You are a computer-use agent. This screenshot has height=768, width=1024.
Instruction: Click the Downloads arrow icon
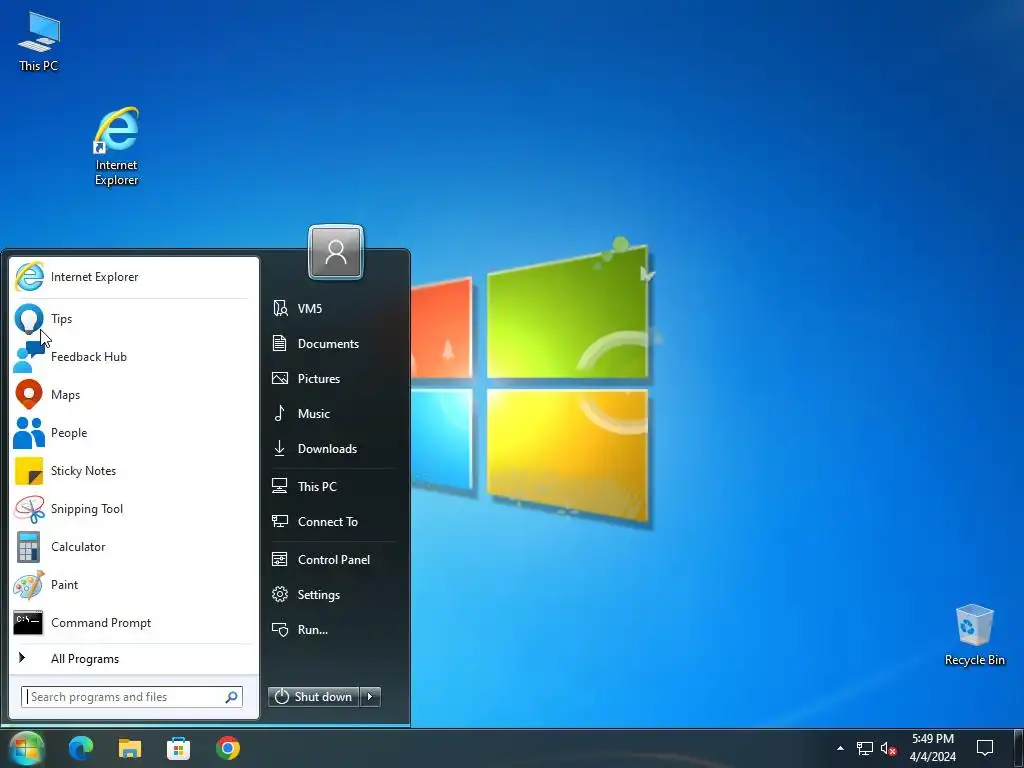pos(280,448)
